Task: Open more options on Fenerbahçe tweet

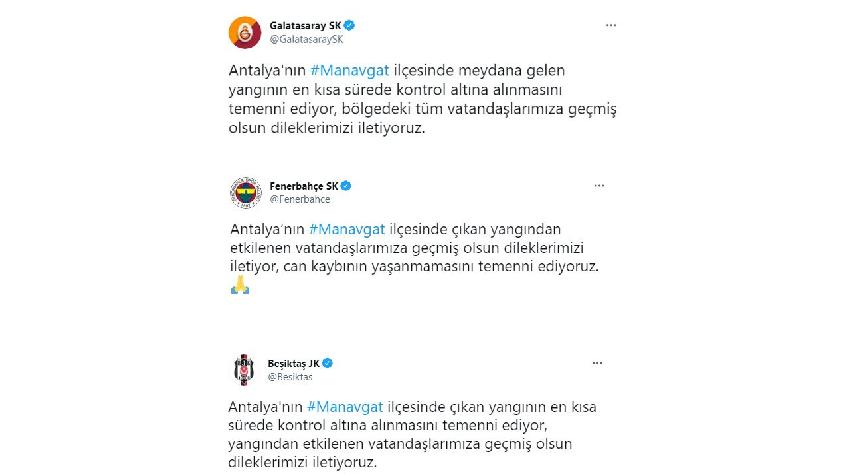Action: (599, 185)
